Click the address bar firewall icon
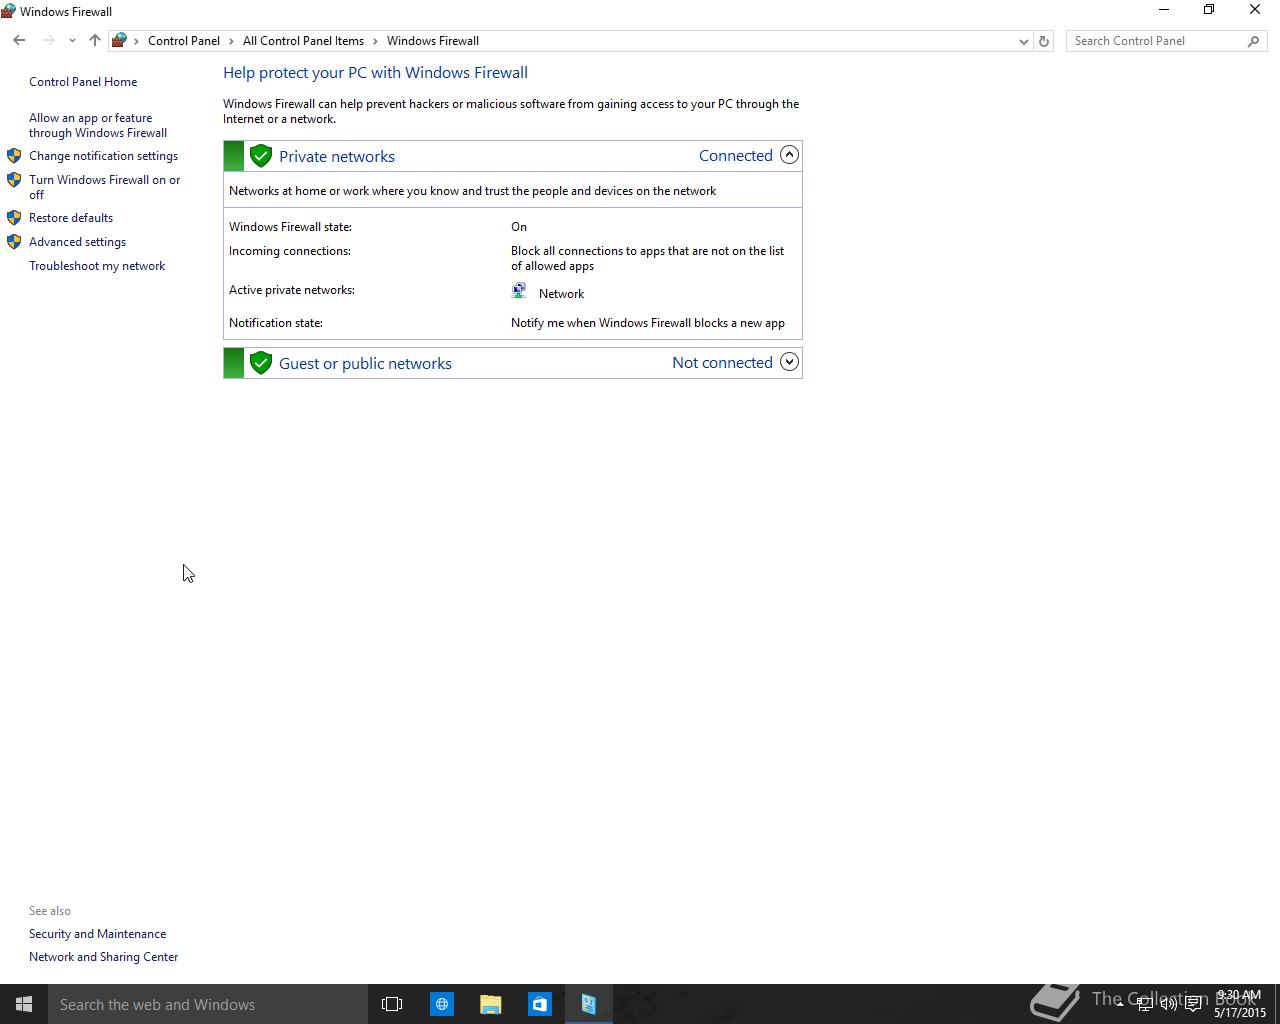The width and height of the screenshot is (1280, 1024). coord(119,41)
